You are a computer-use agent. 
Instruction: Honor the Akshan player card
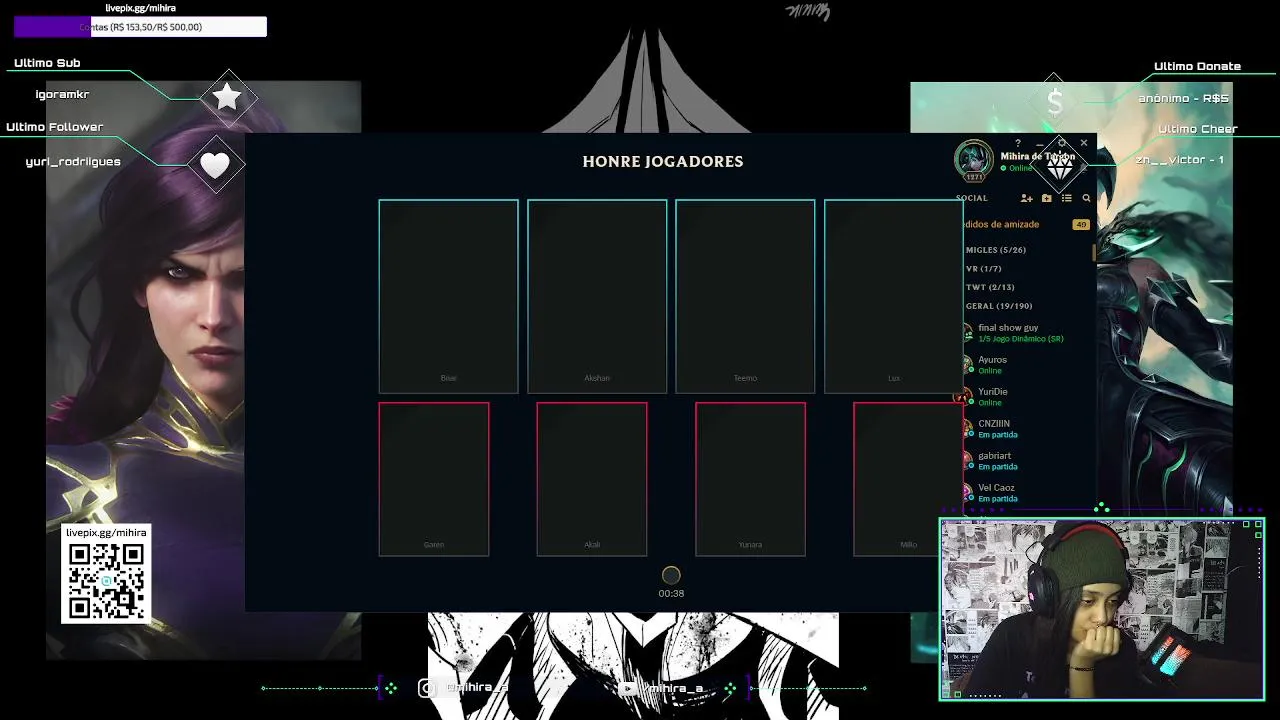[597, 296]
